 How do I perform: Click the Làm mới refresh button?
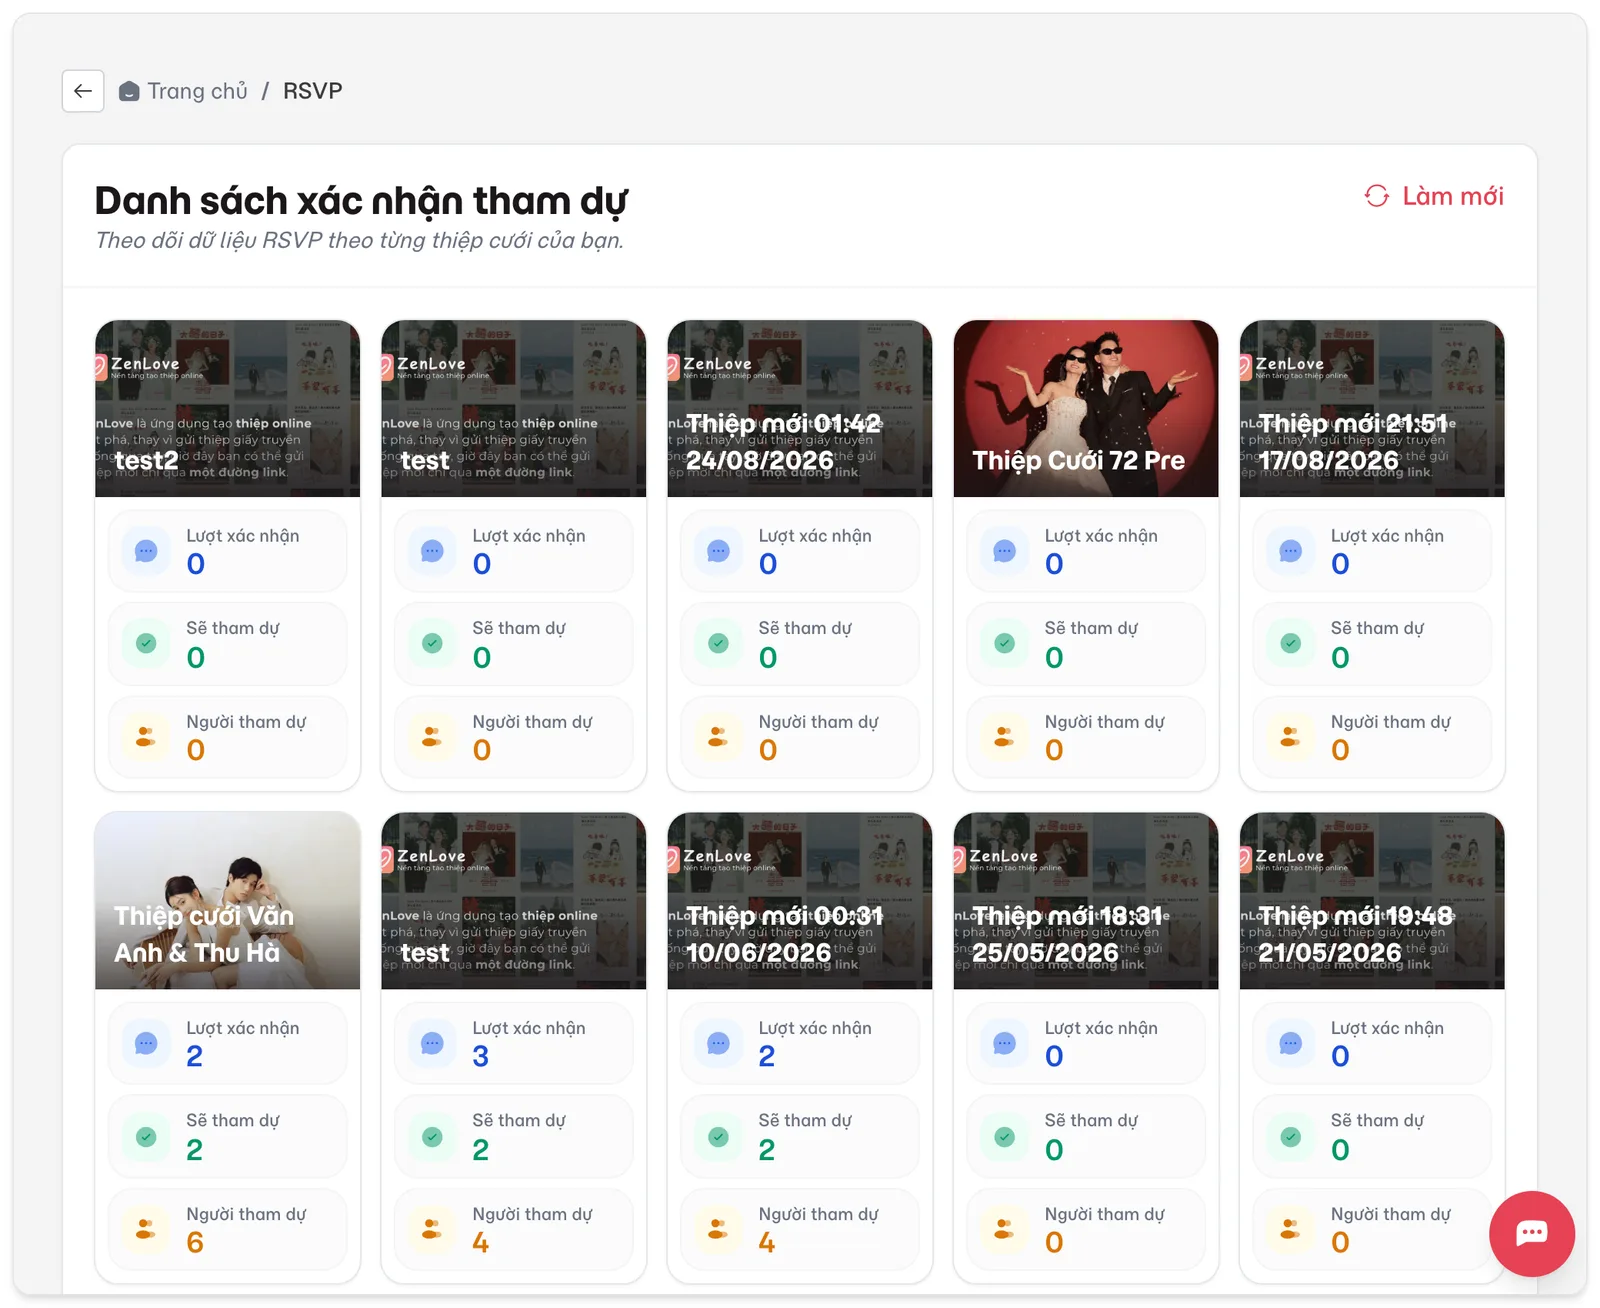[x=1434, y=196]
